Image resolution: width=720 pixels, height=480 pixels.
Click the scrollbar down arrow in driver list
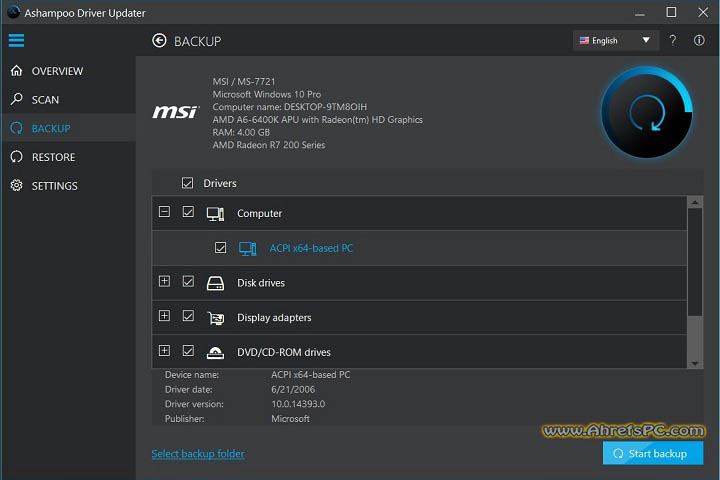point(695,363)
